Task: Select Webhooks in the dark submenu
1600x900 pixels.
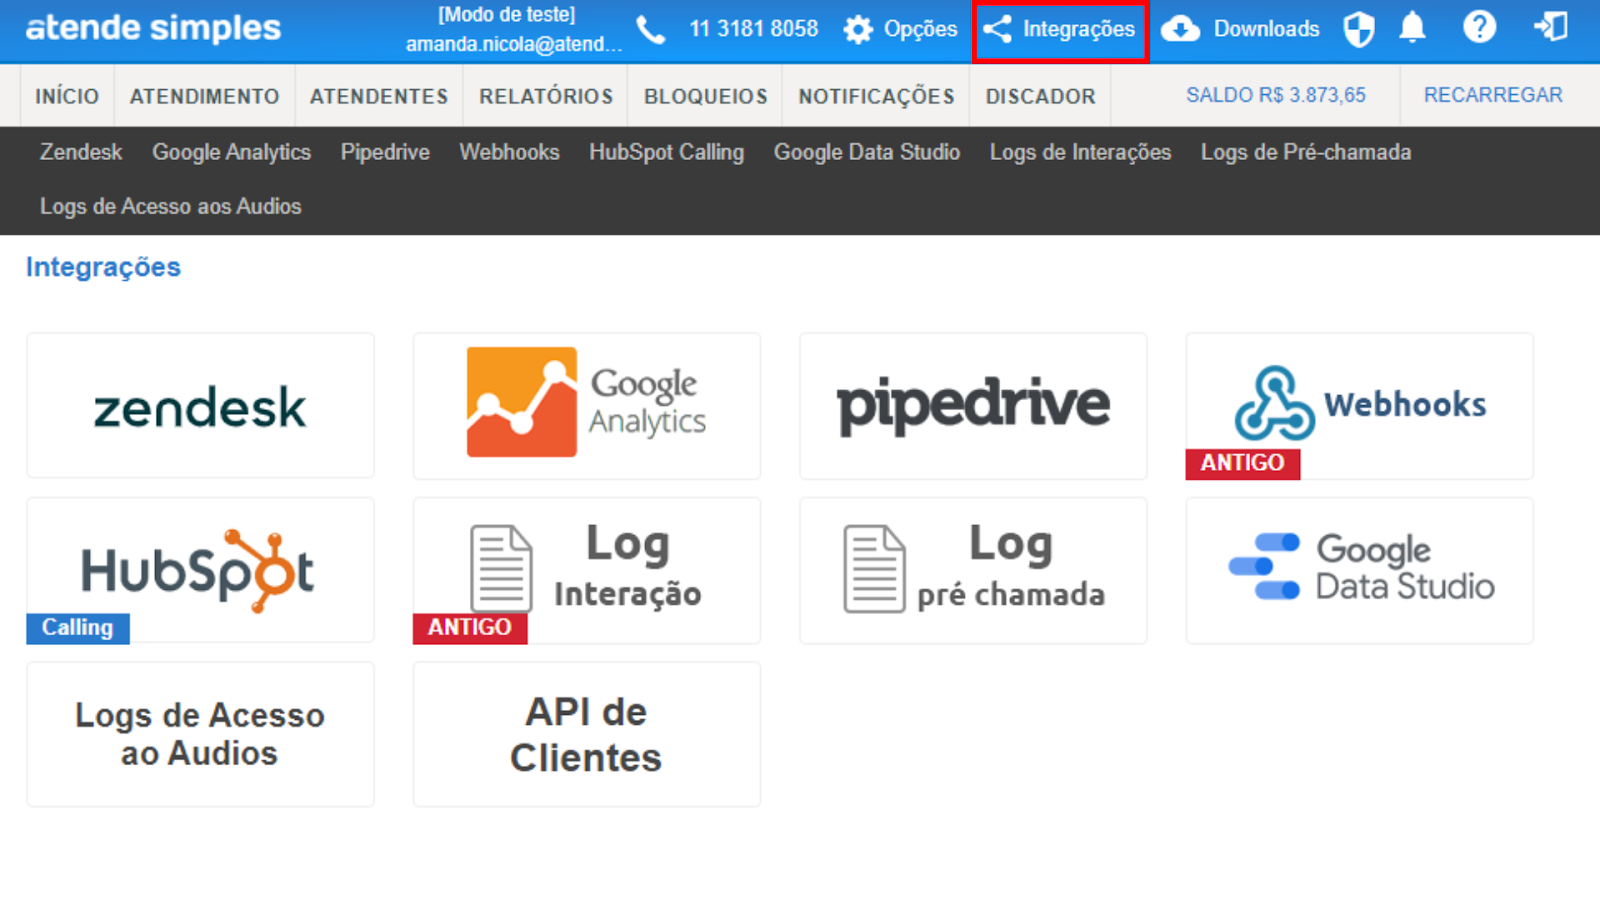Action: click(x=509, y=152)
